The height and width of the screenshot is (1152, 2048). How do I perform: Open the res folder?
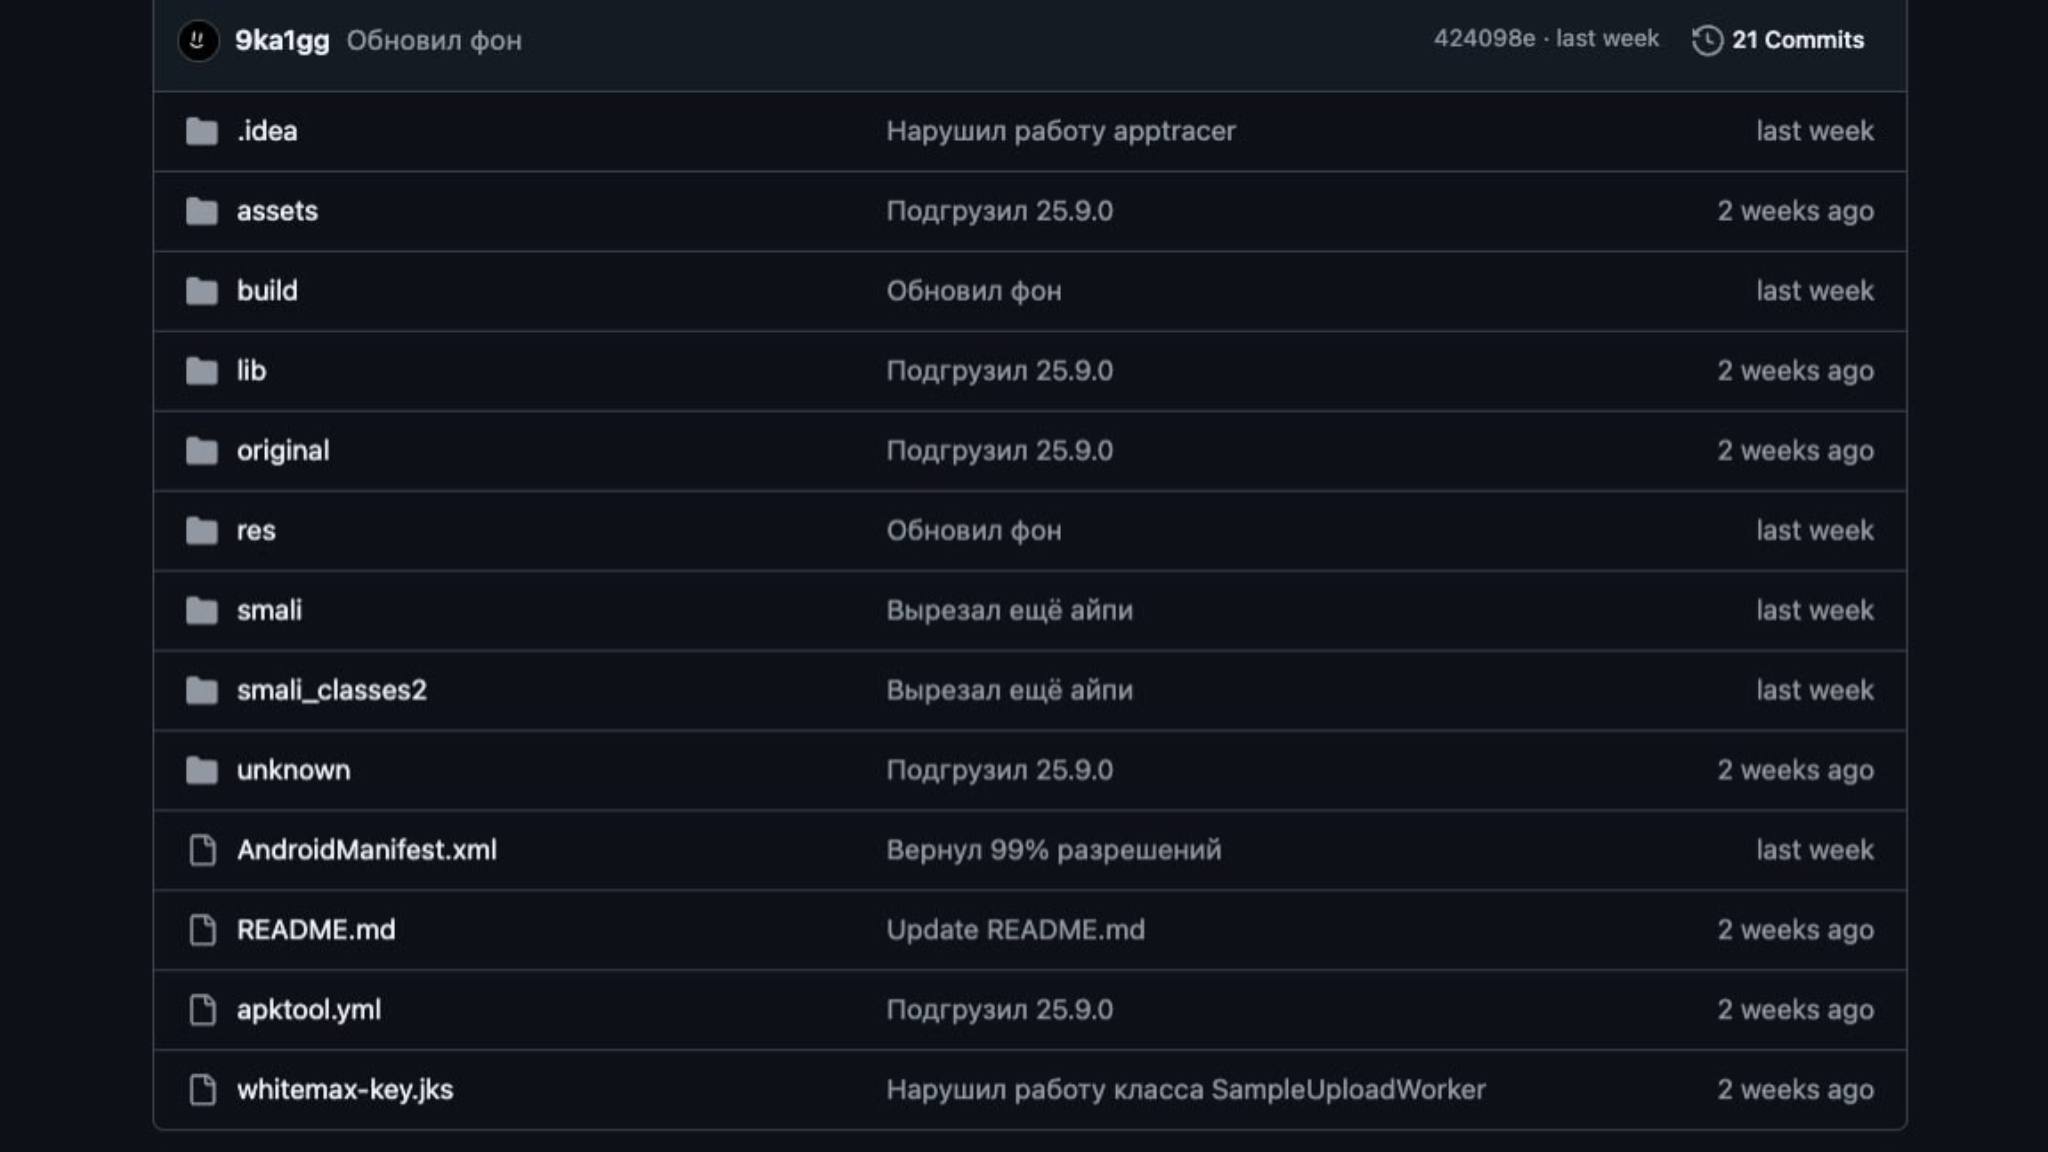click(256, 531)
